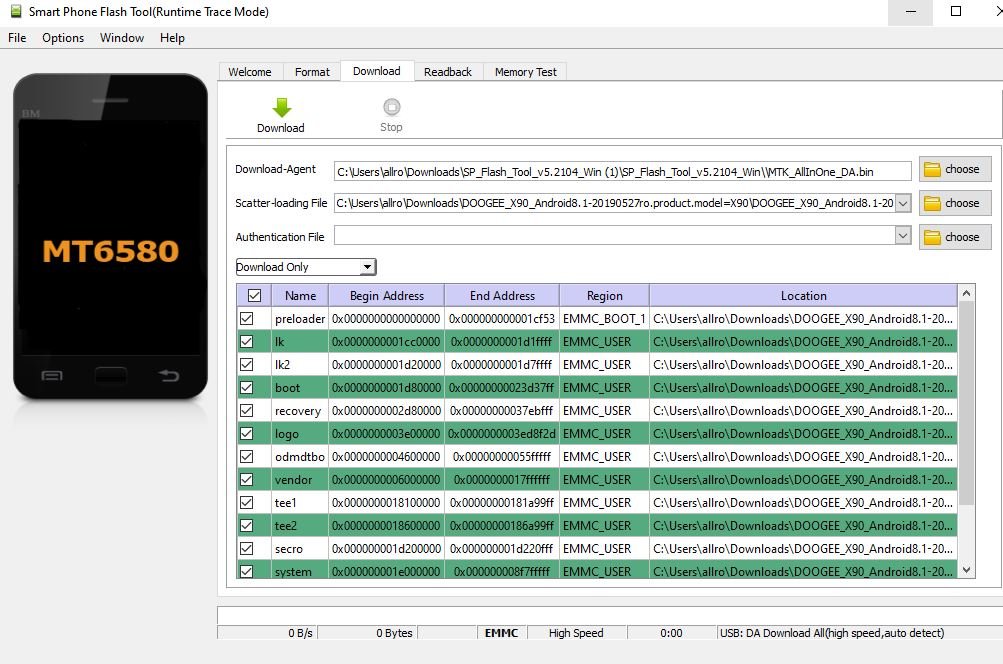Uncheck the vendor partition checkbox
Image resolution: width=1003 pixels, height=664 pixels.
(247, 480)
